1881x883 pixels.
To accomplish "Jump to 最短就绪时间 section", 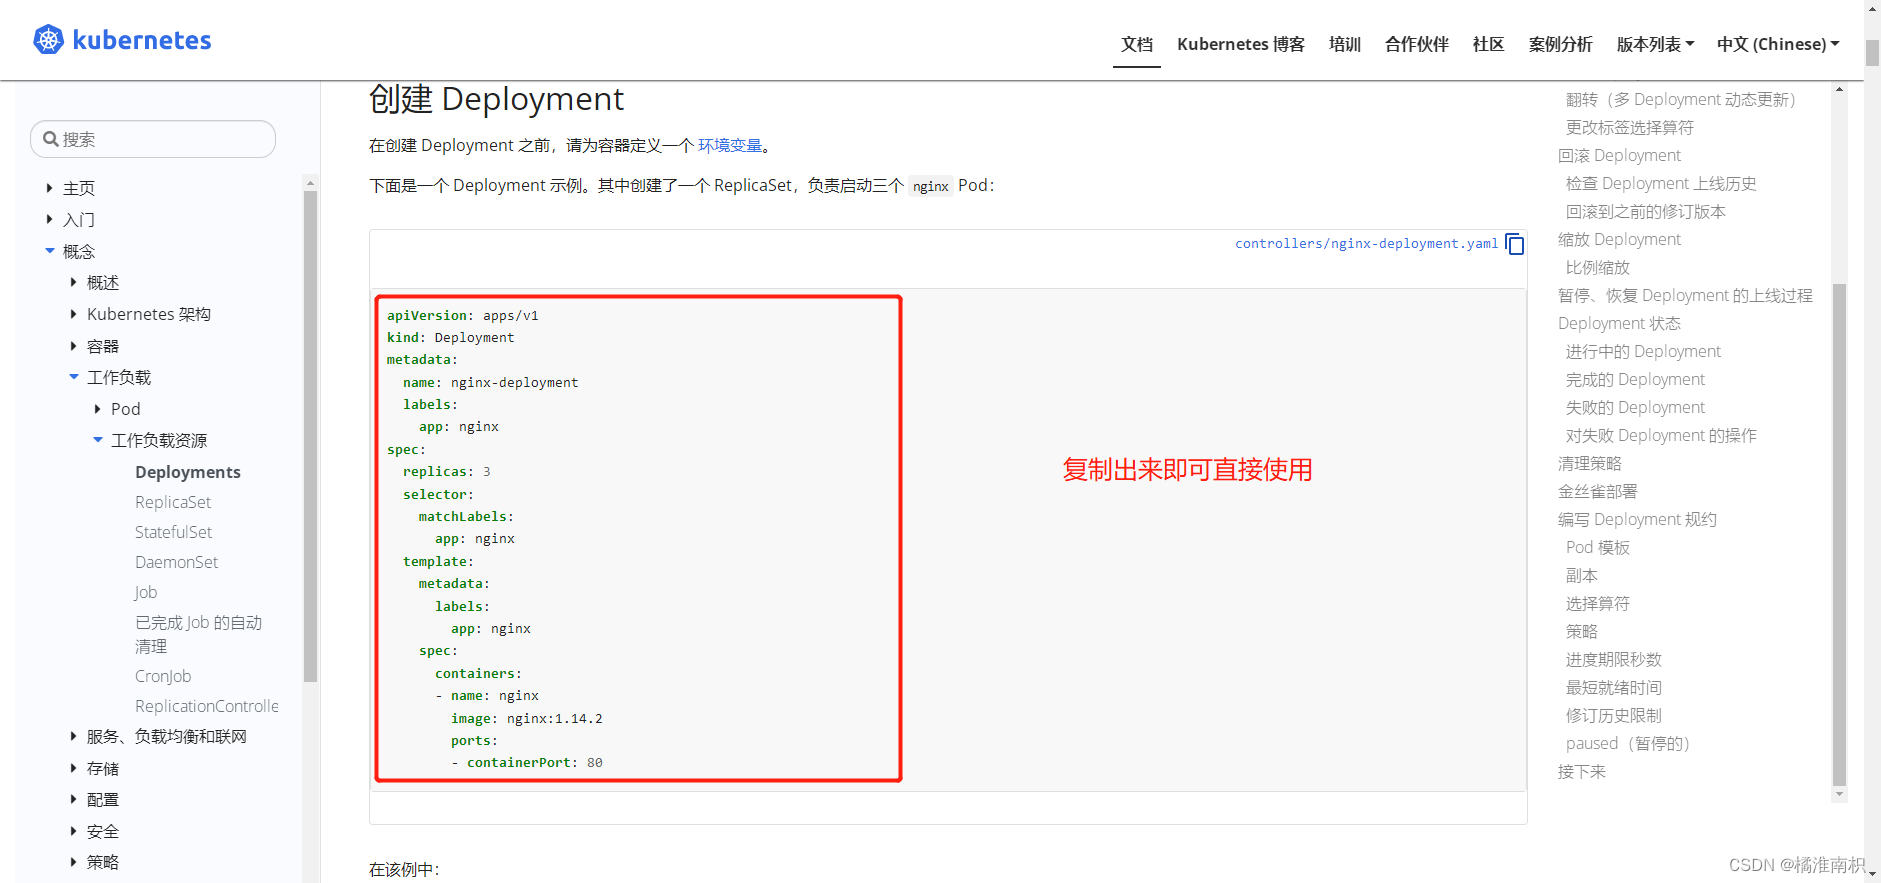I will pos(1614,688).
